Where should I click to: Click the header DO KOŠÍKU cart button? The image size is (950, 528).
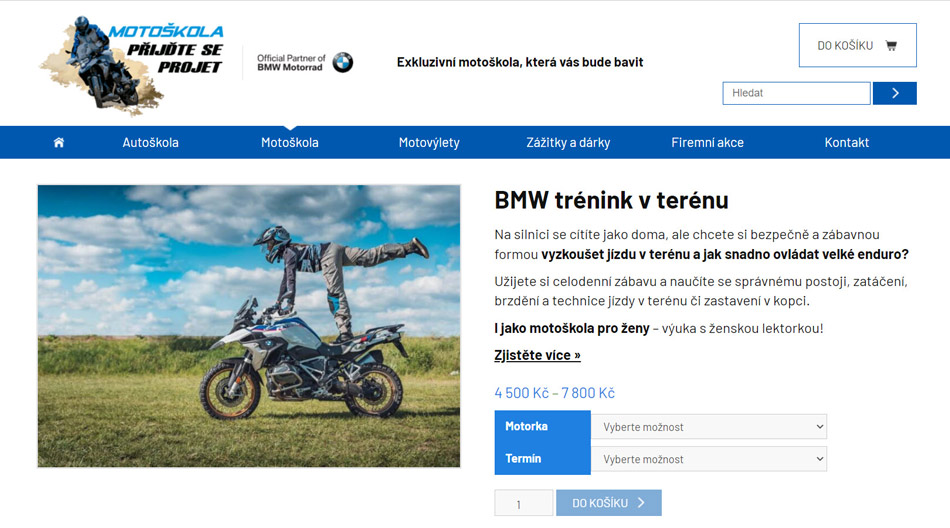[x=857, y=45]
